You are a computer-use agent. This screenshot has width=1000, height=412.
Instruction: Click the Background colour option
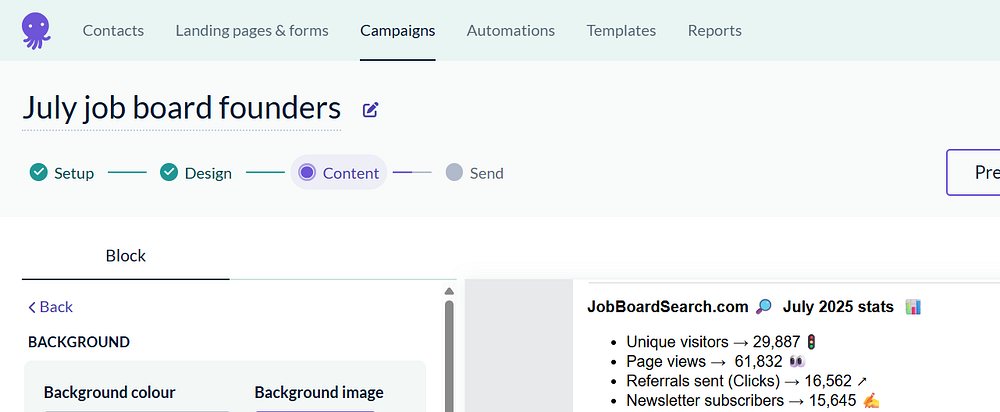click(110, 393)
